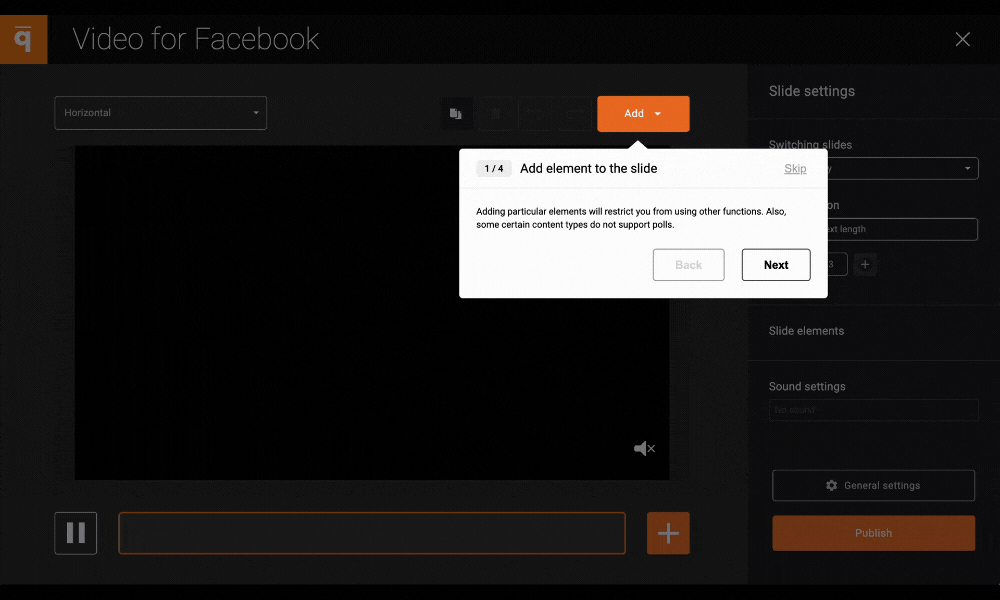
Task: Dismiss the tutorial via the Skip link
Action: (x=795, y=169)
